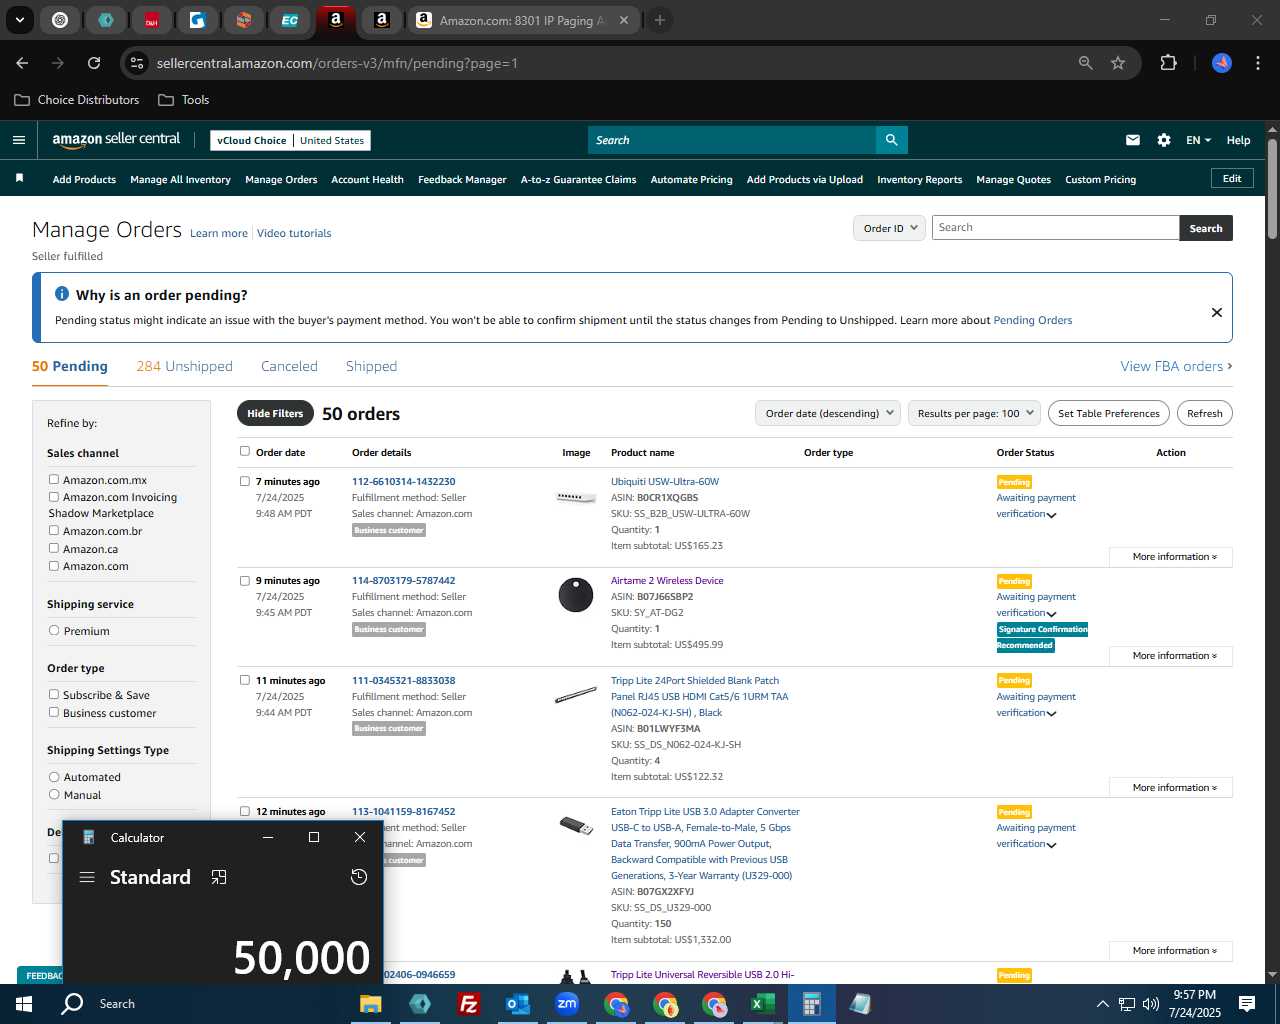Open a new browser tab with plus button
The width and height of the screenshot is (1280, 1024).
coord(660,20)
